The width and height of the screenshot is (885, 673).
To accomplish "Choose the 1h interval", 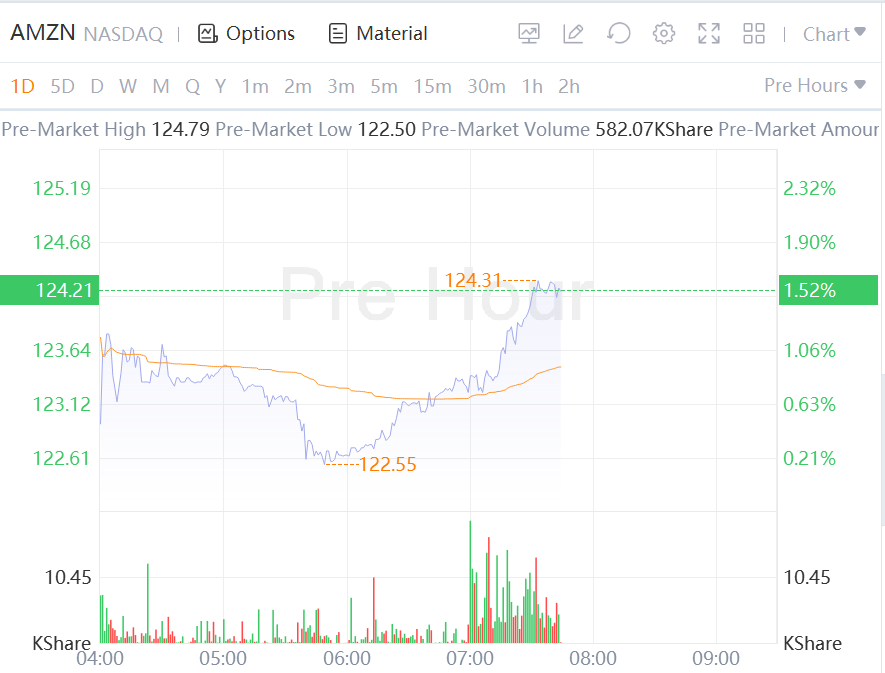I will coord(532,86).
